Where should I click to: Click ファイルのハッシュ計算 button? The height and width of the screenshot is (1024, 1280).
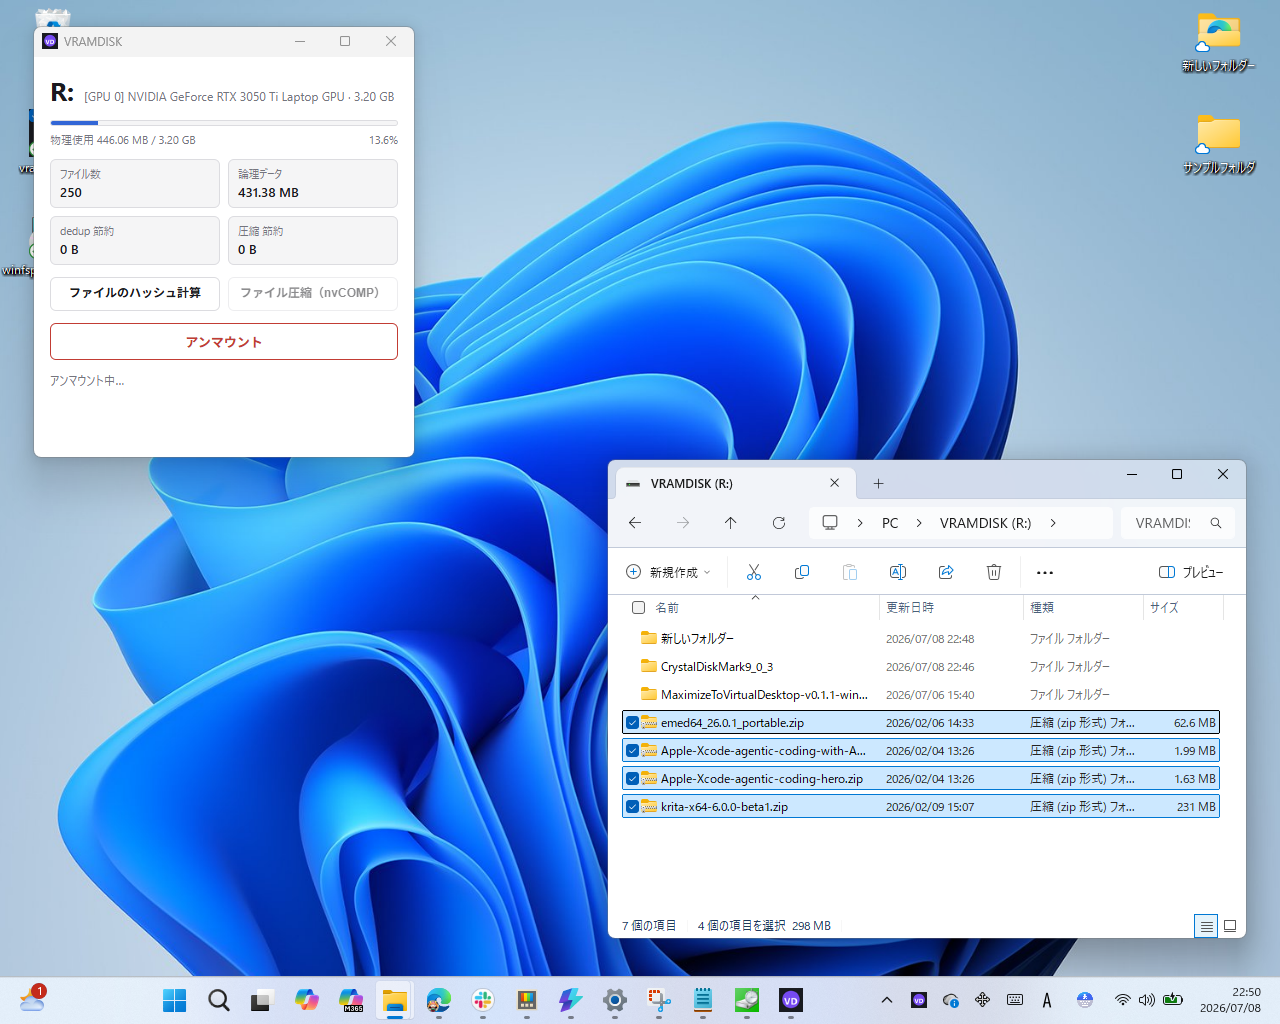(x=135, y=293)
